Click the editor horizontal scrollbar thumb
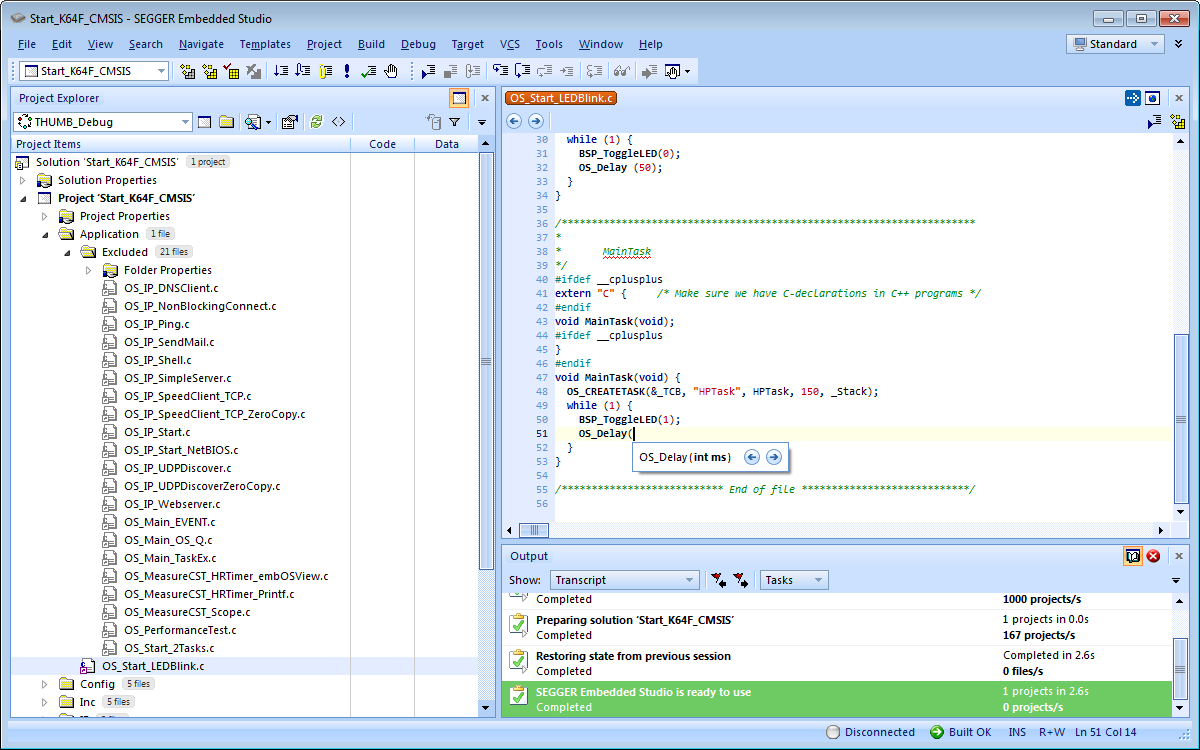The image size is (1200, 750). [534, 530]
